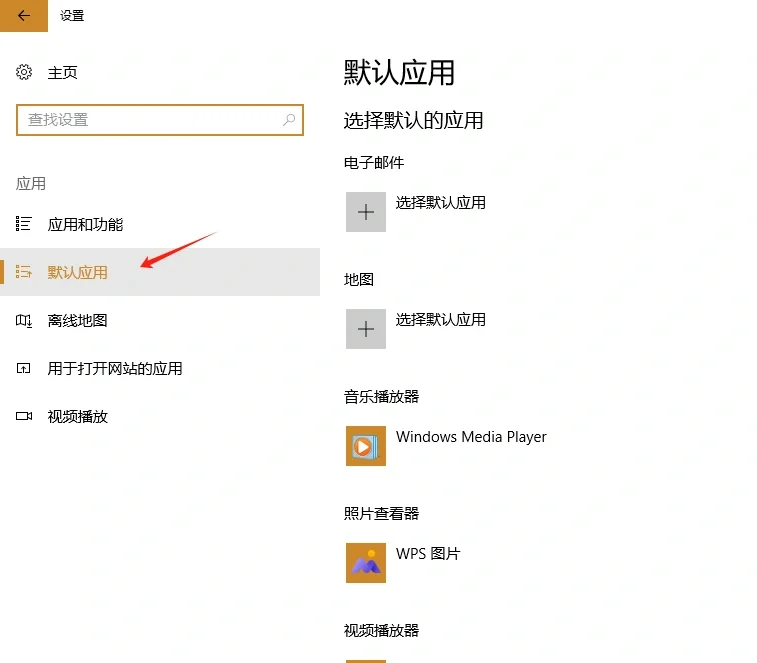Screen dimensions: 757x663
Task: Click the 用于打开网站的应用 icon
Action: [x=24, y=368]
